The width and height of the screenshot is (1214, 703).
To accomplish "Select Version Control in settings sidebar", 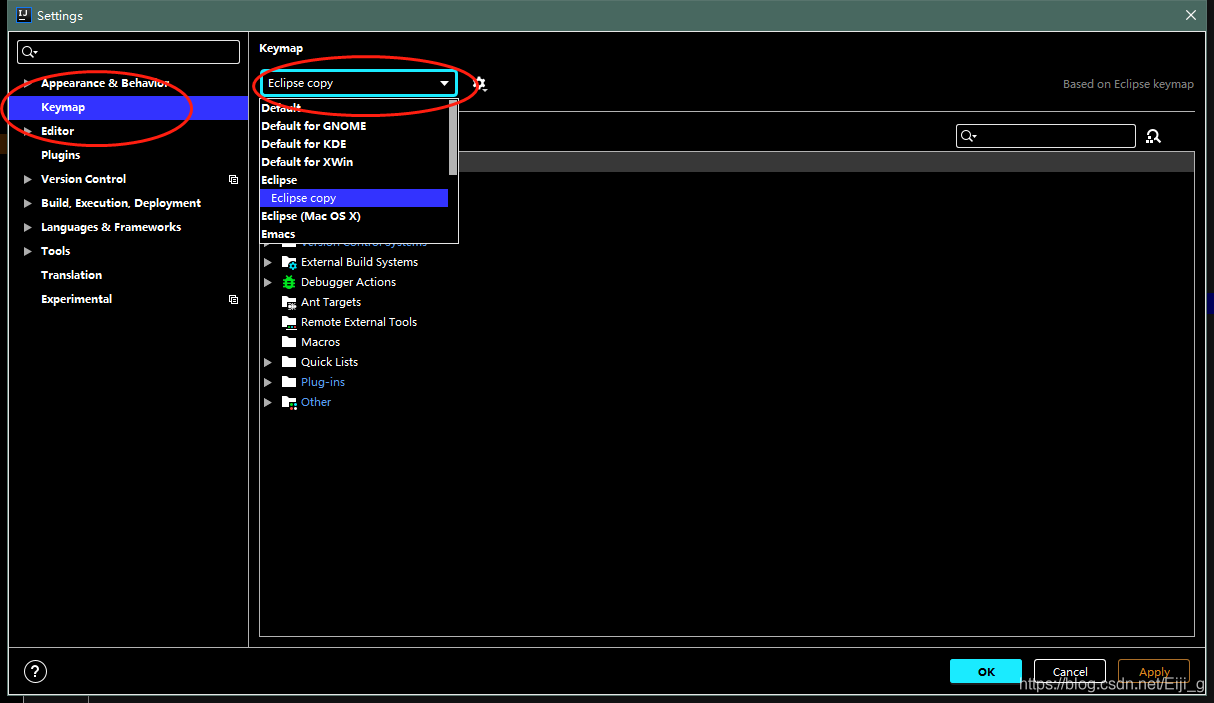I will (x=128, y=179).
